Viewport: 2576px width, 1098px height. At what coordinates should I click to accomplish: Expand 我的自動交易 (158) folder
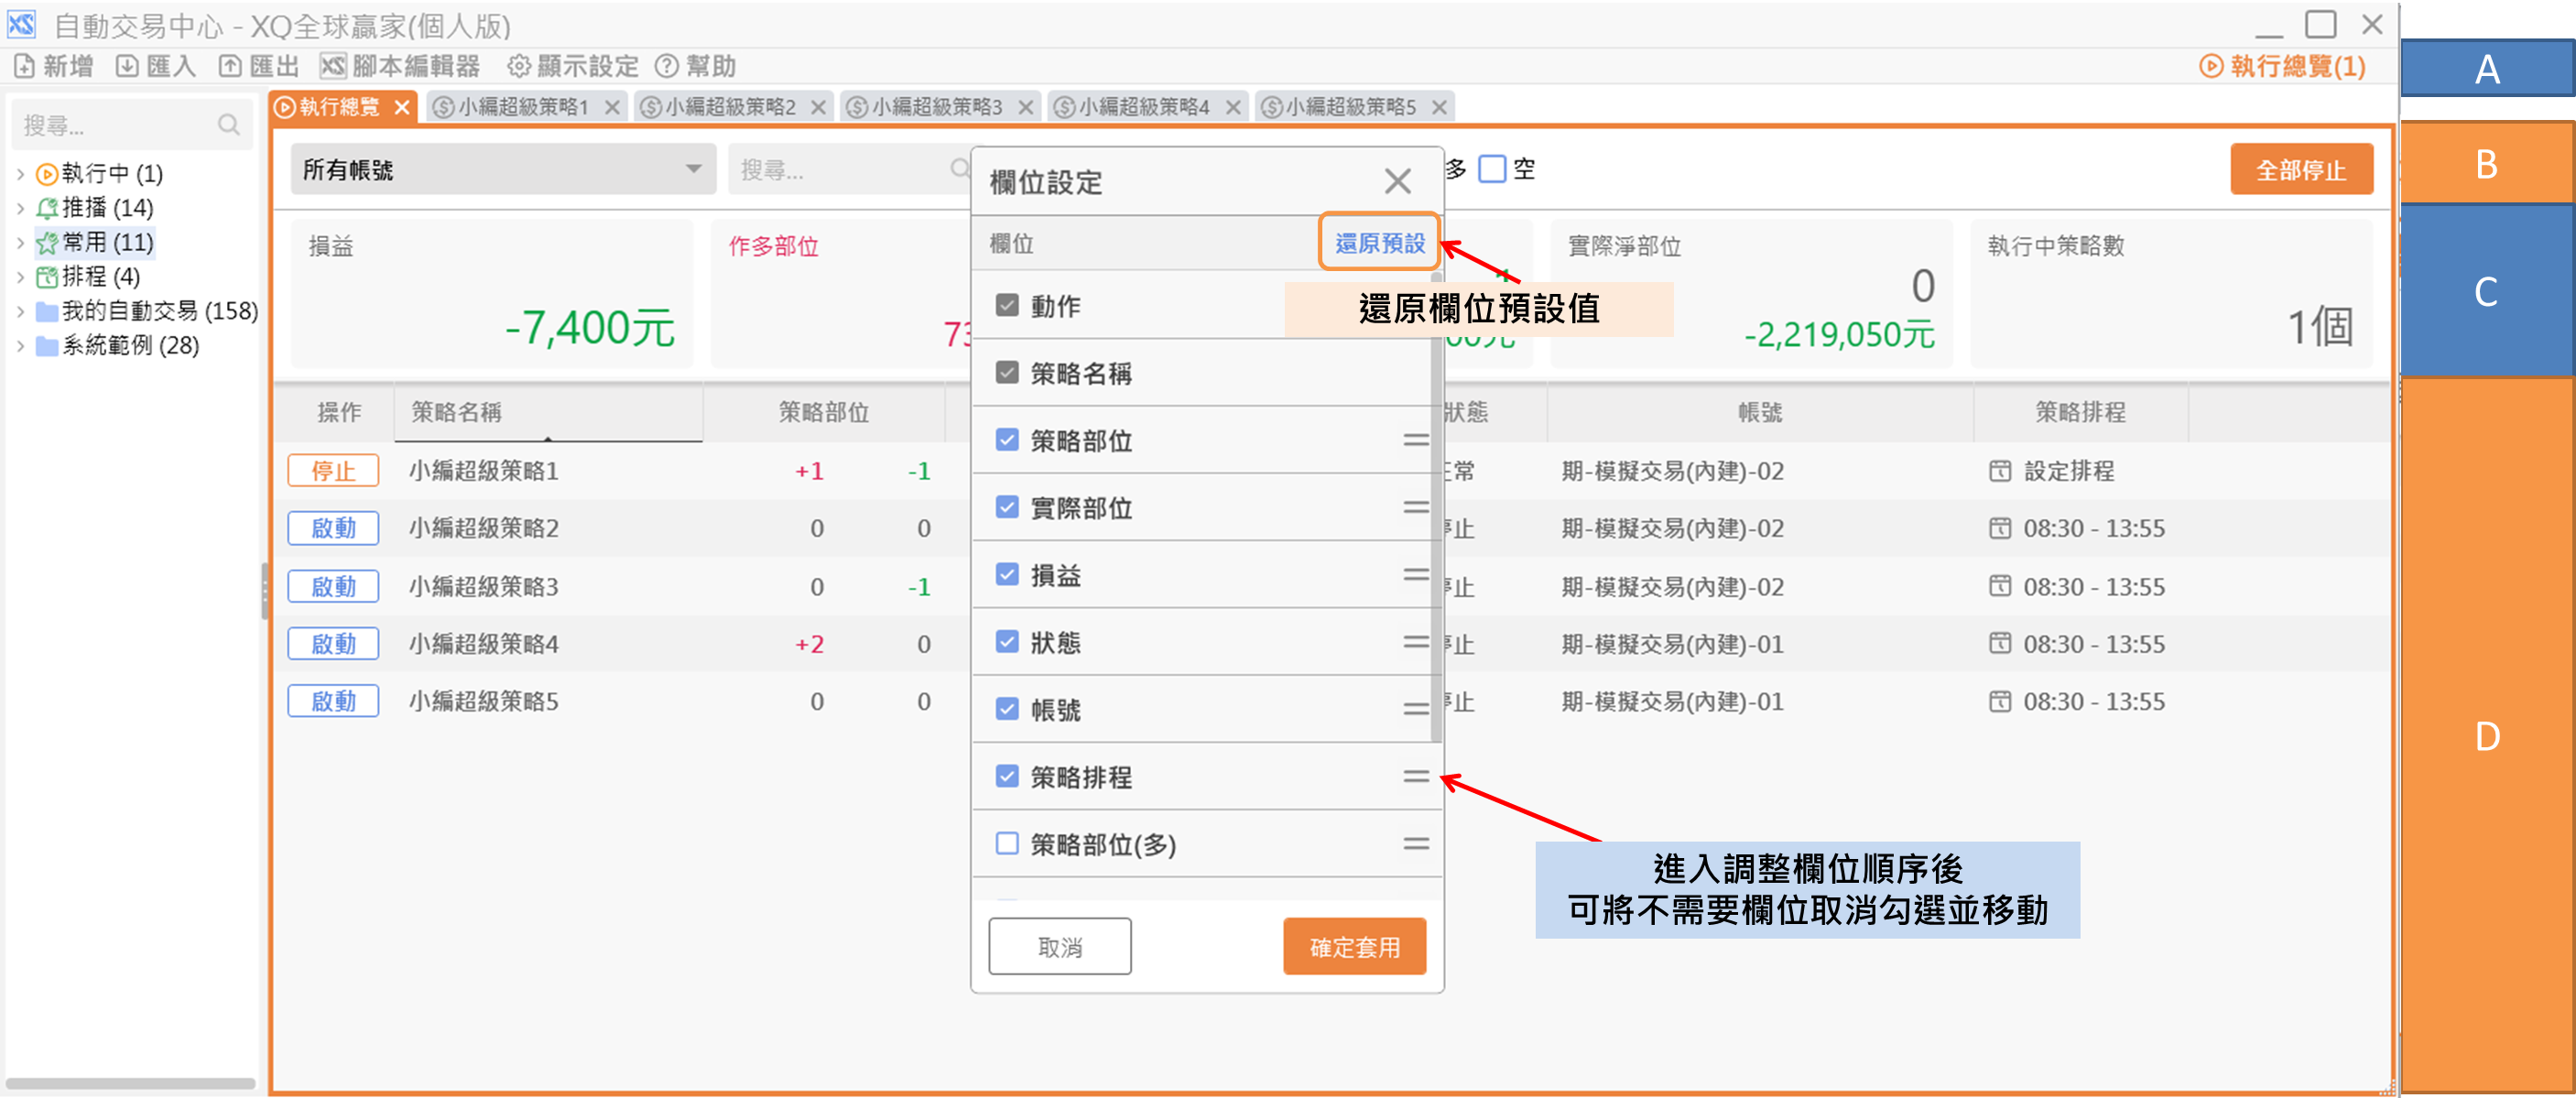[x=20, y=311]
